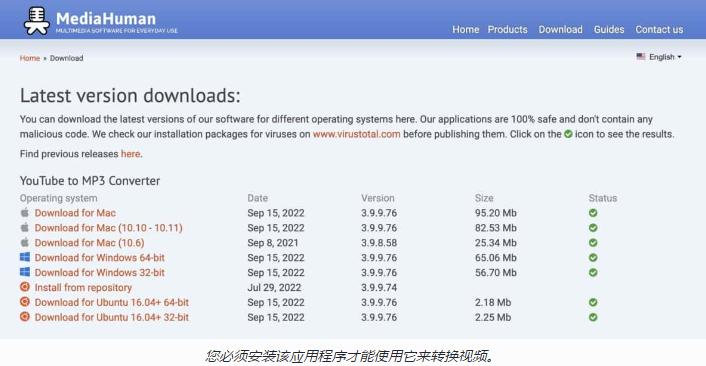Viewport: 706px width, 366px height.
Task: Open the Products menu item
Action: point(507,30)
